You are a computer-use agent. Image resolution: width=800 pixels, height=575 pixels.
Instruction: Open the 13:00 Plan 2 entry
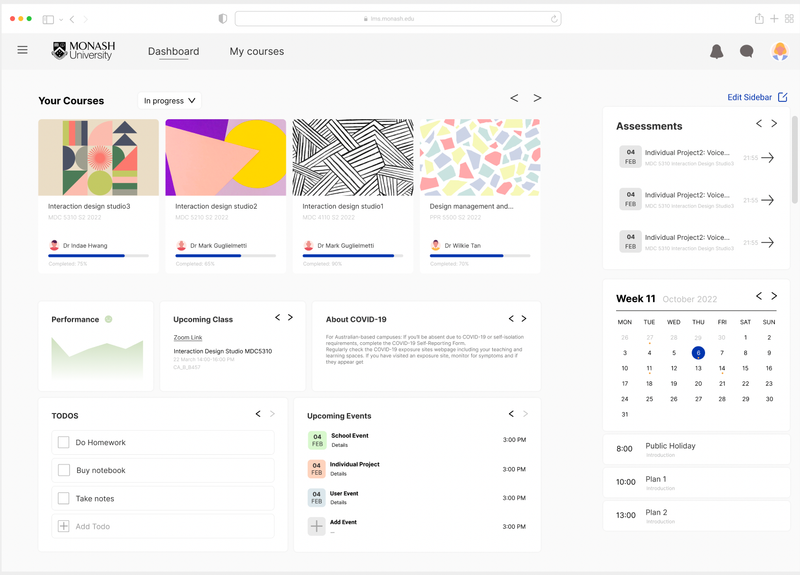point(696,515)
